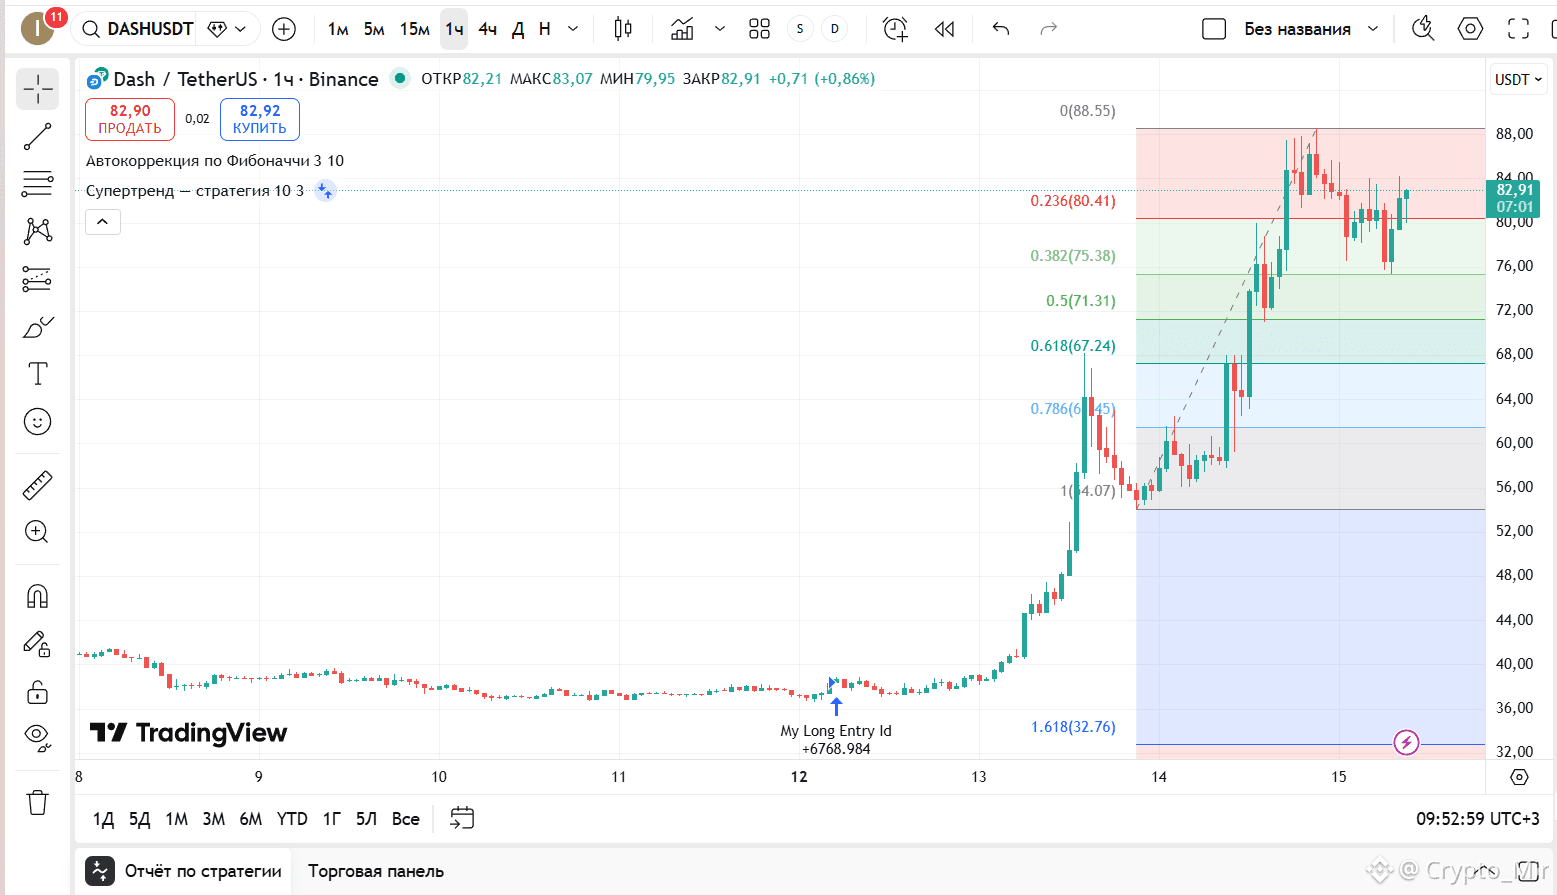Select the Д daily timeframe
This screenshot has width=1557, height=895.
[518, 29]
